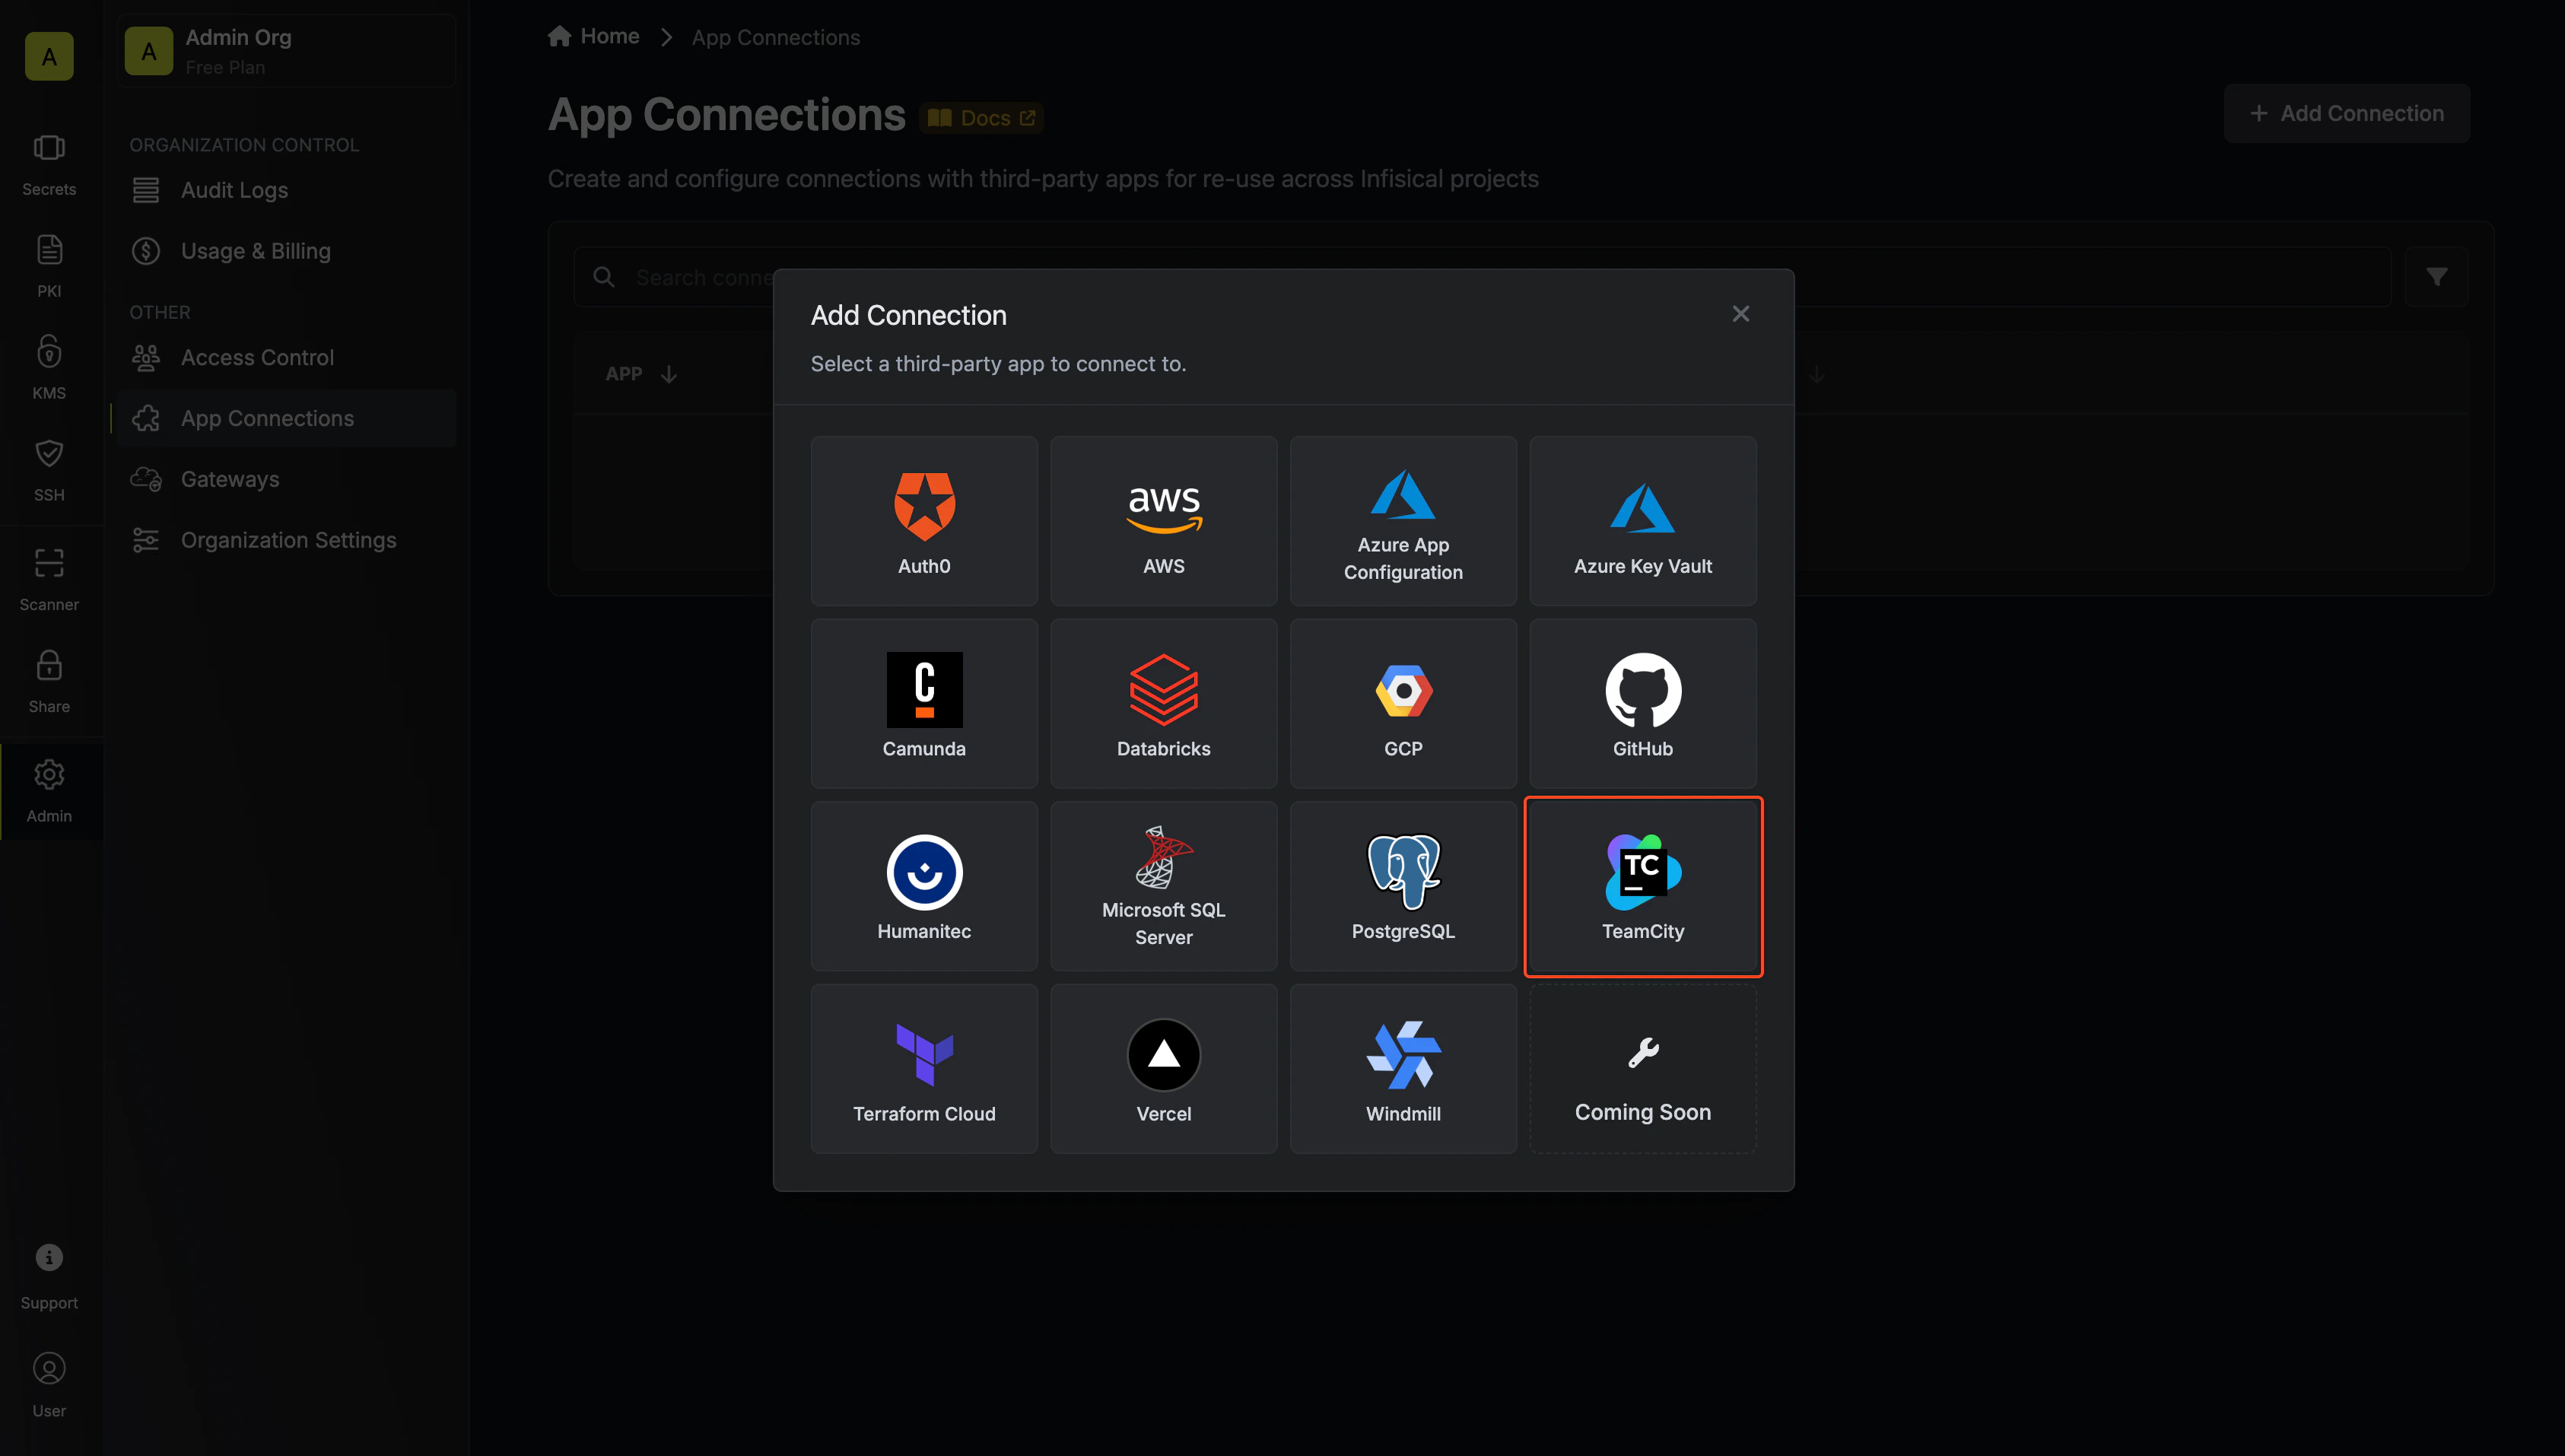Pick the GCP connection card
2565x1456 pixels.
(x=1403, y=703)
